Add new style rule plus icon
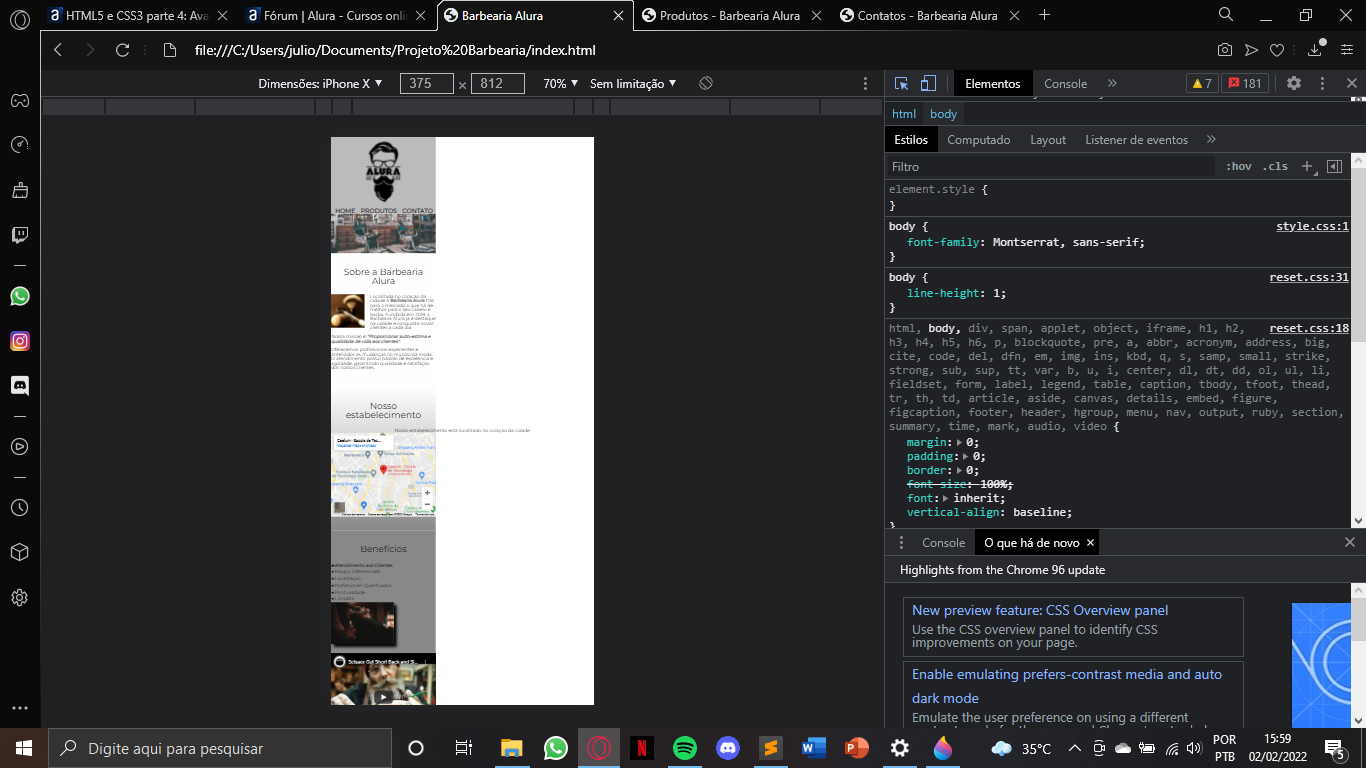1366x768 pixels. coord(1307,167)
